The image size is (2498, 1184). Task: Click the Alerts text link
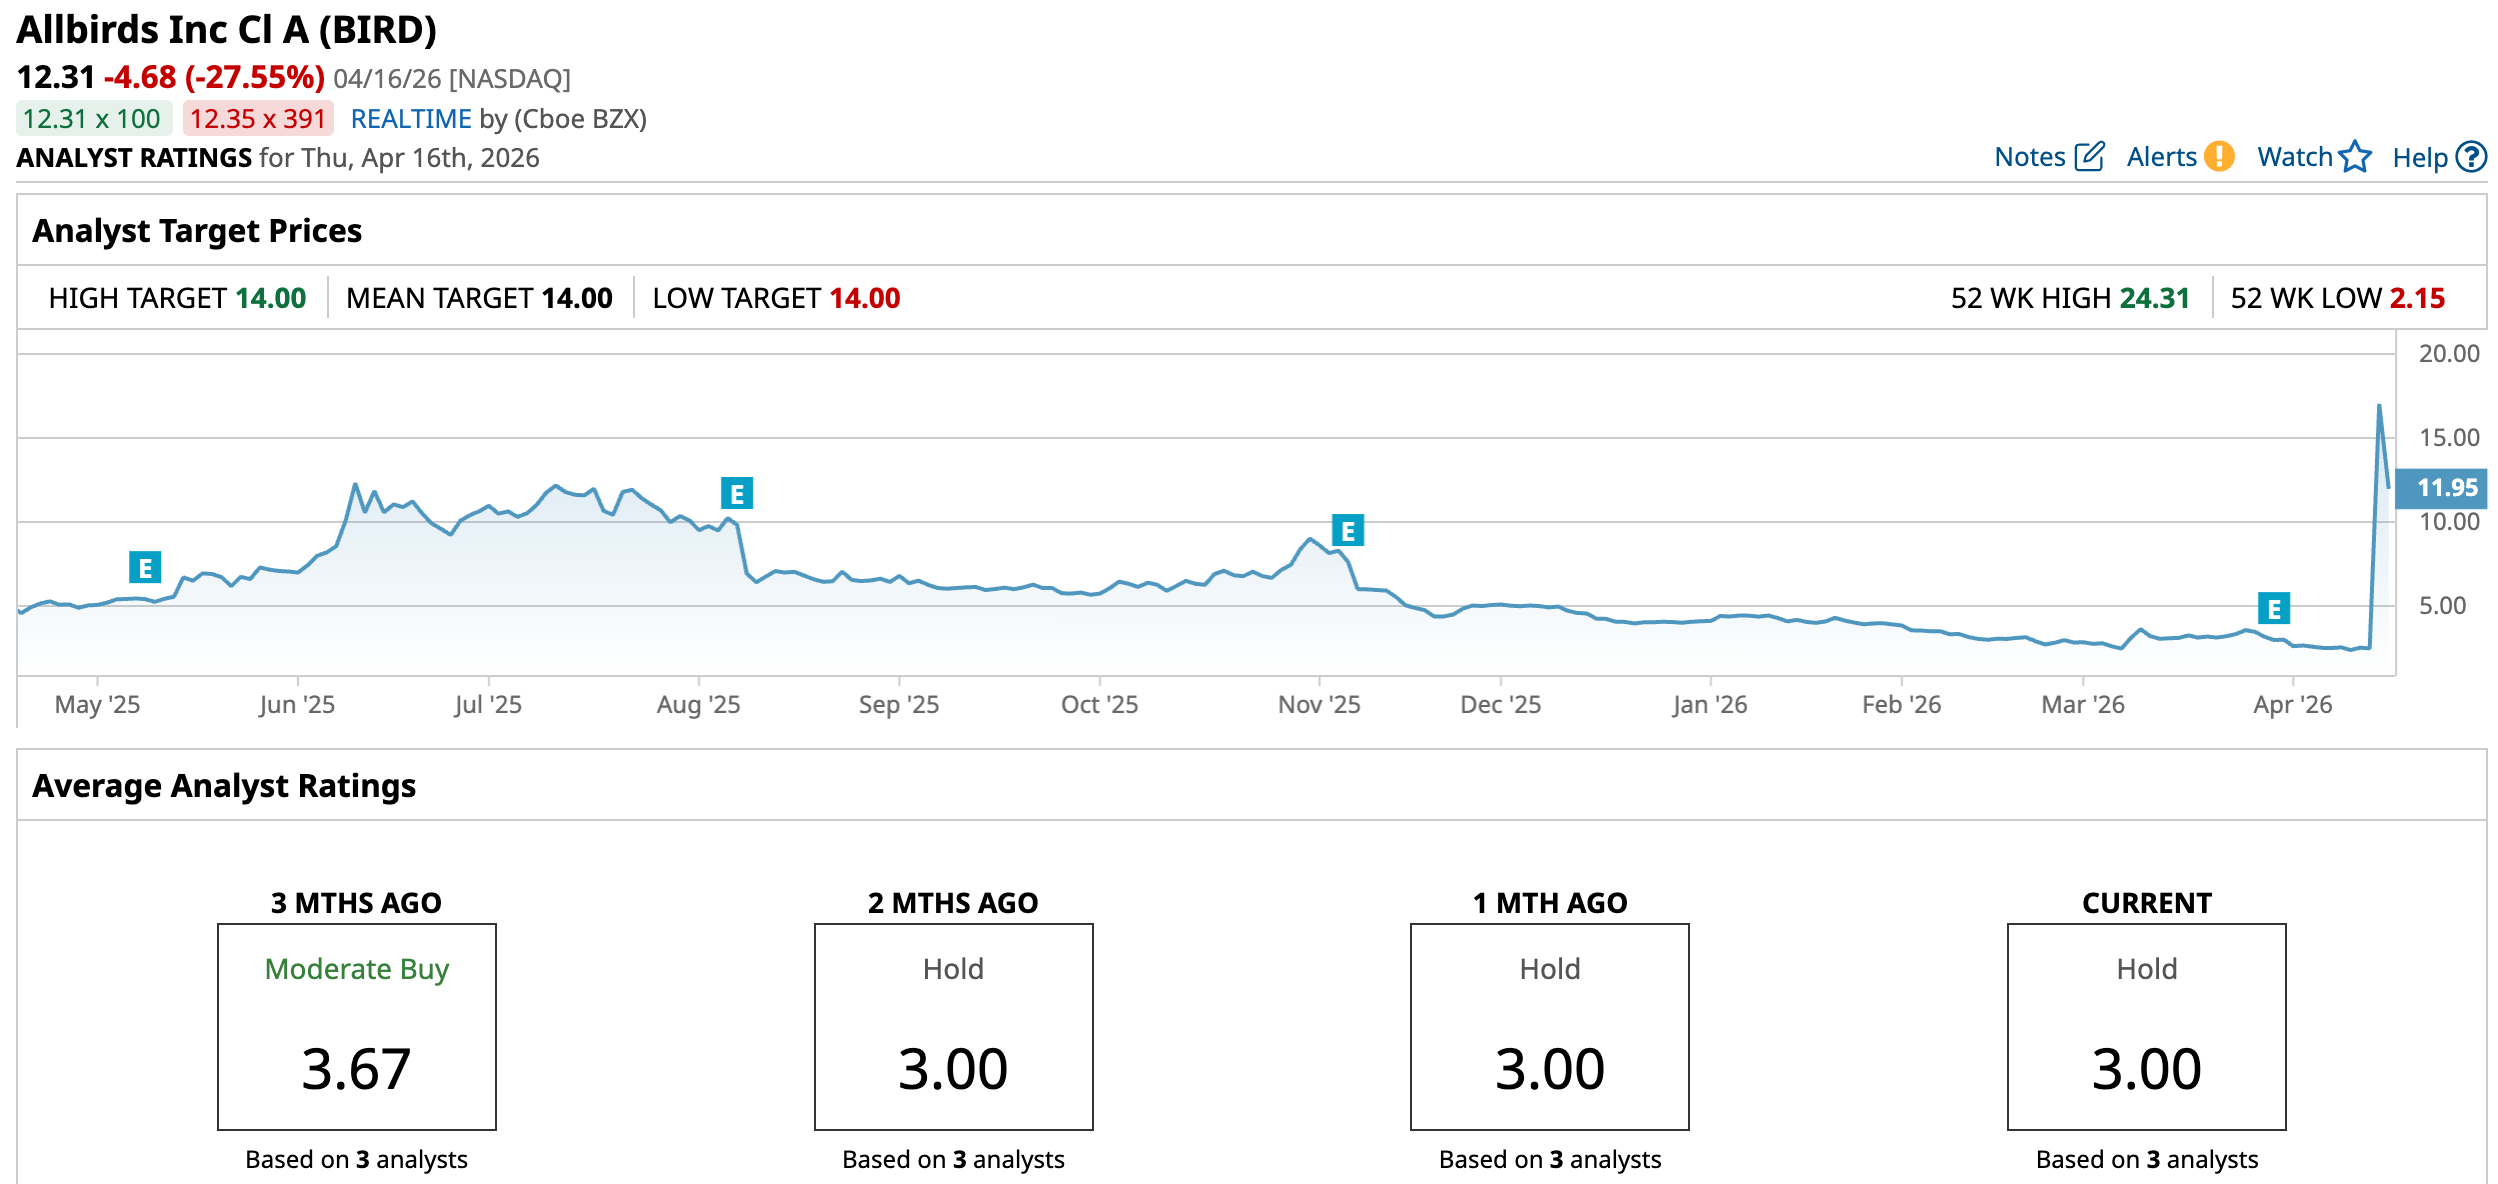2161,157
